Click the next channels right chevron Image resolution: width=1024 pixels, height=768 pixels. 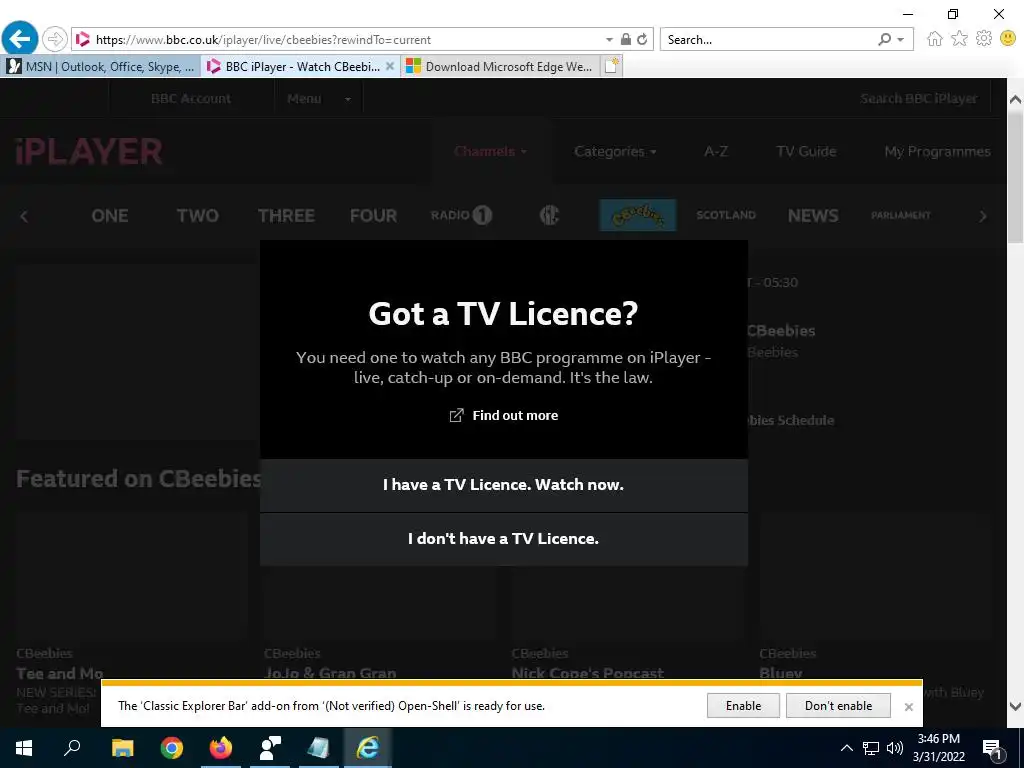983,216
